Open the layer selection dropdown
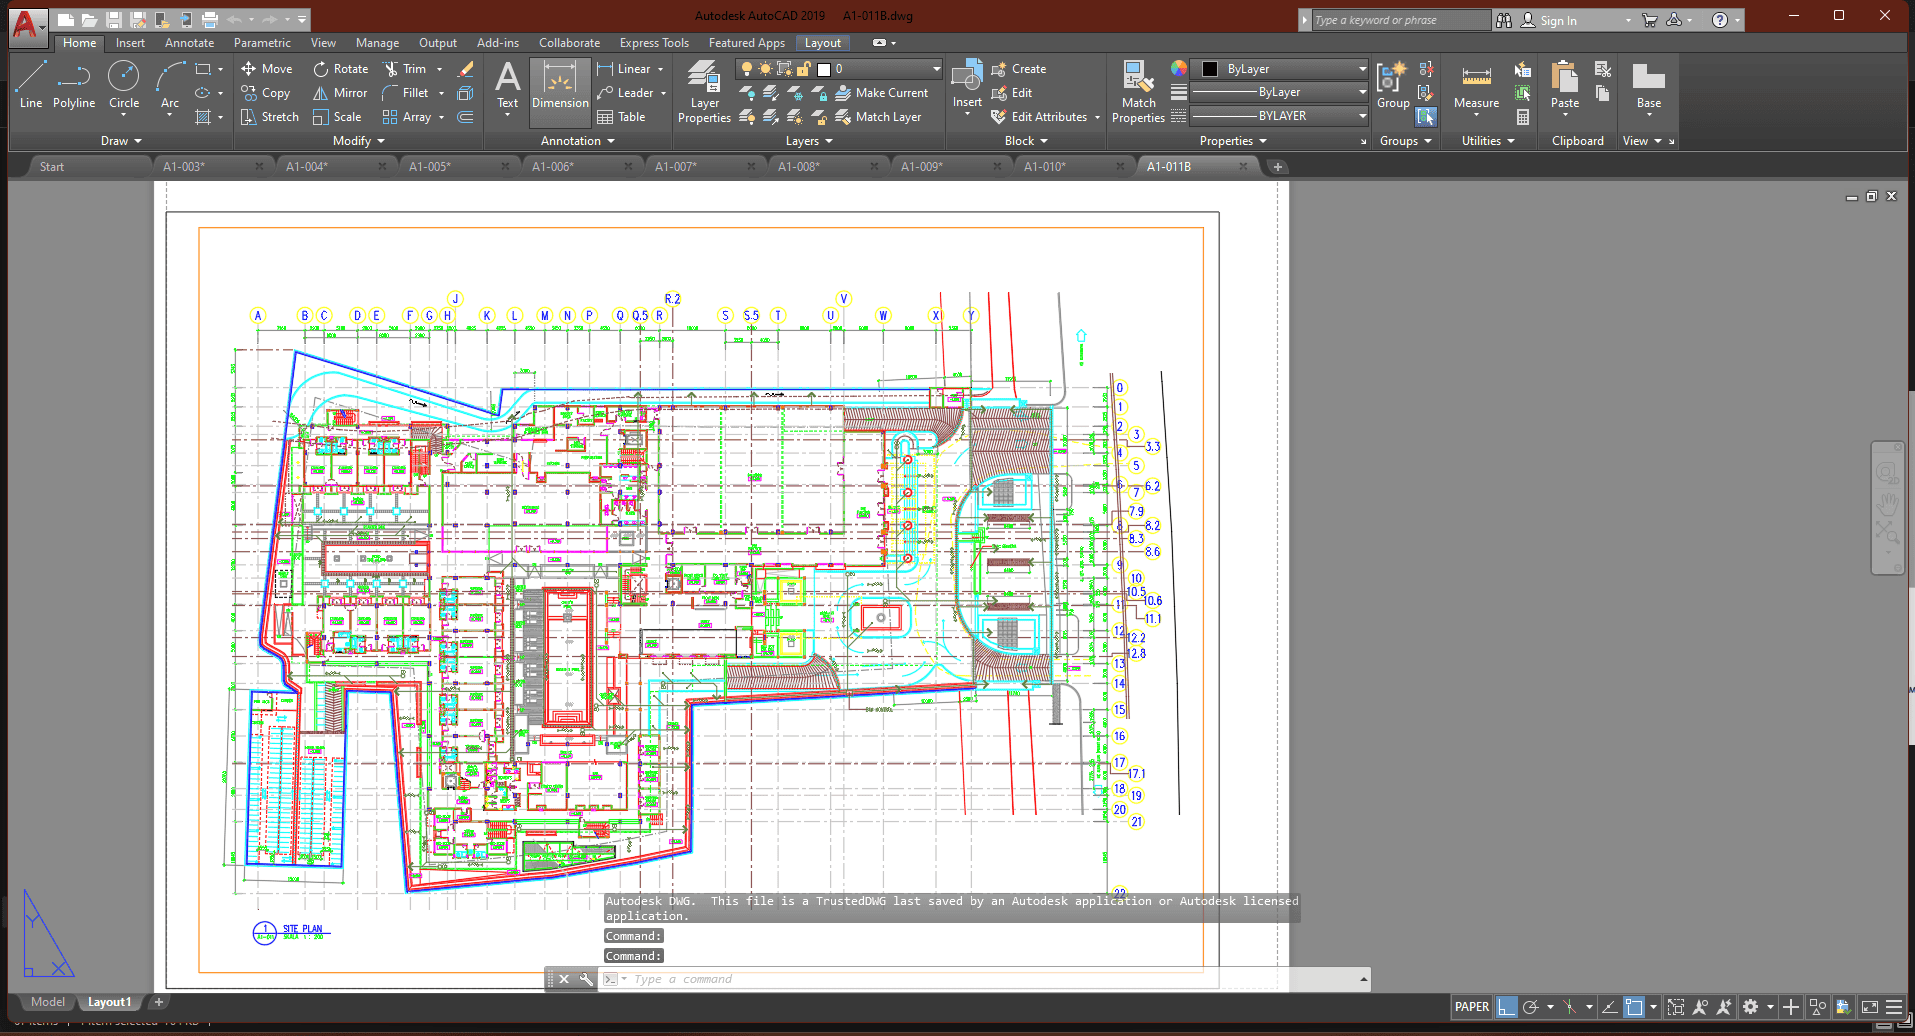1915x1036 pixels. (x=936, y=69)
